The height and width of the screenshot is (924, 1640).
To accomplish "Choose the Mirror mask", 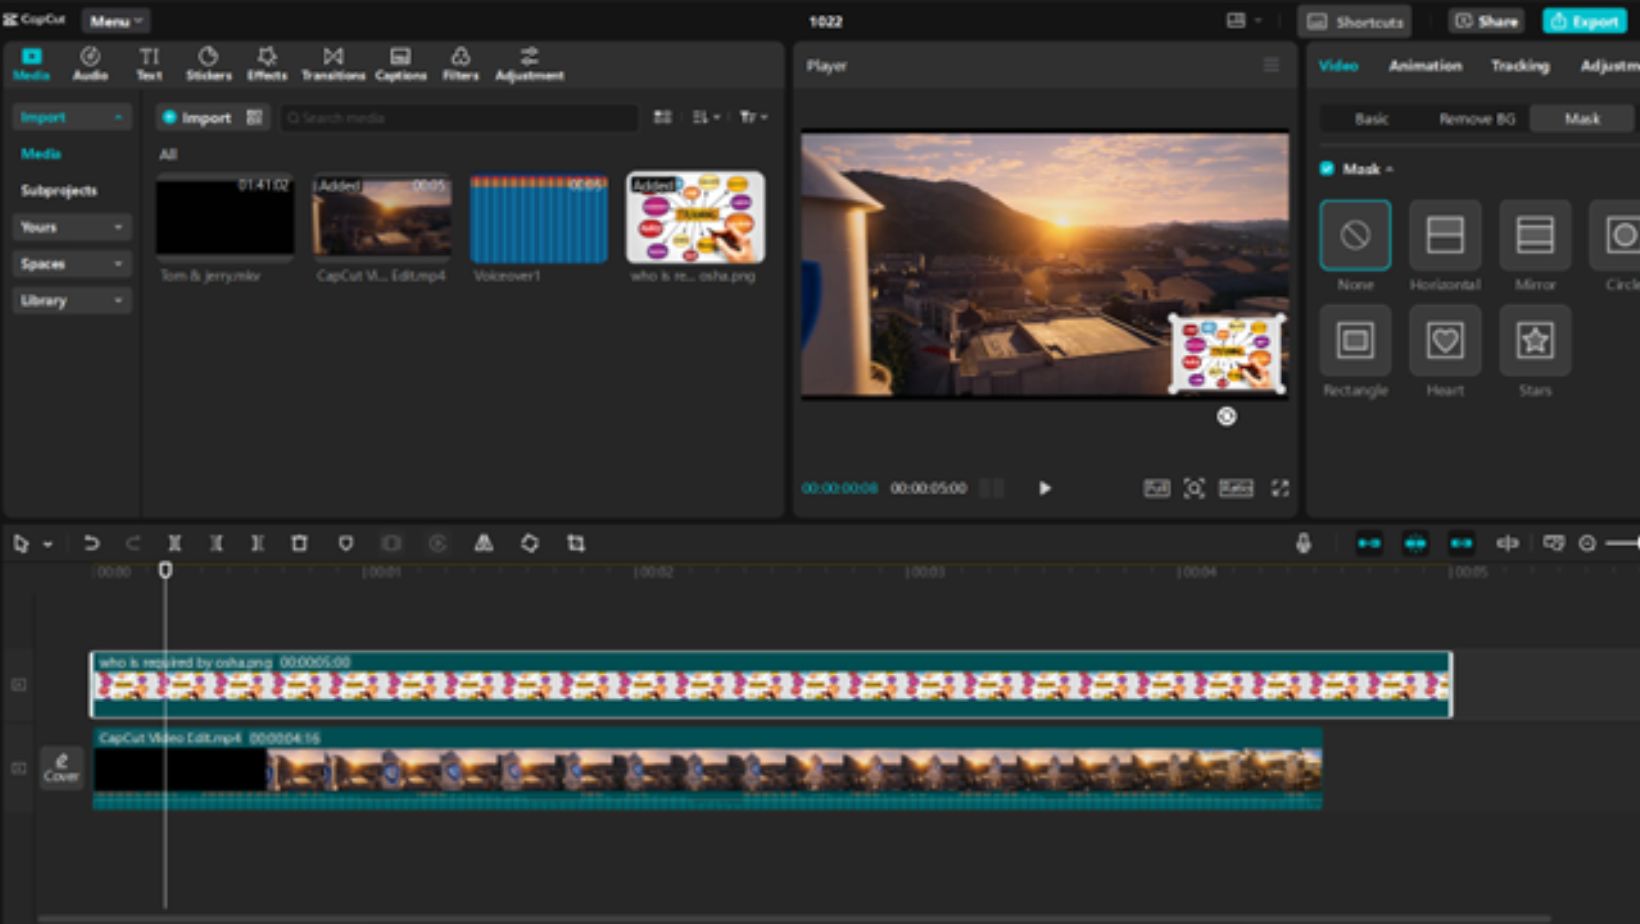I will point(1535,235).
